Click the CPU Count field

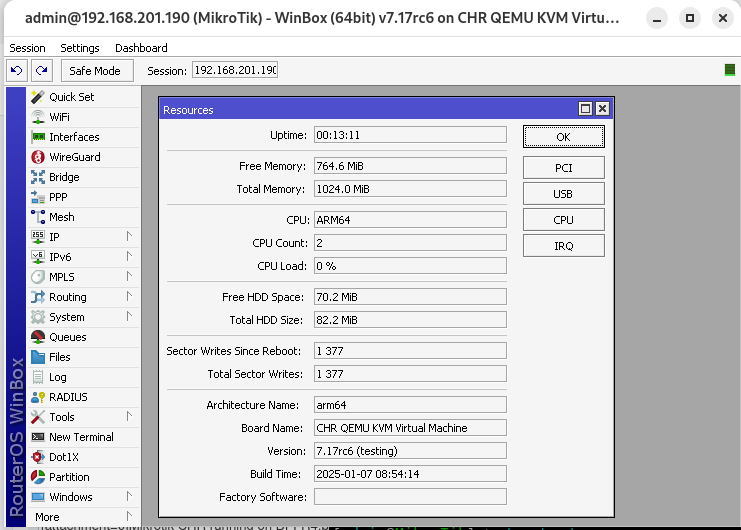(410, 243)
